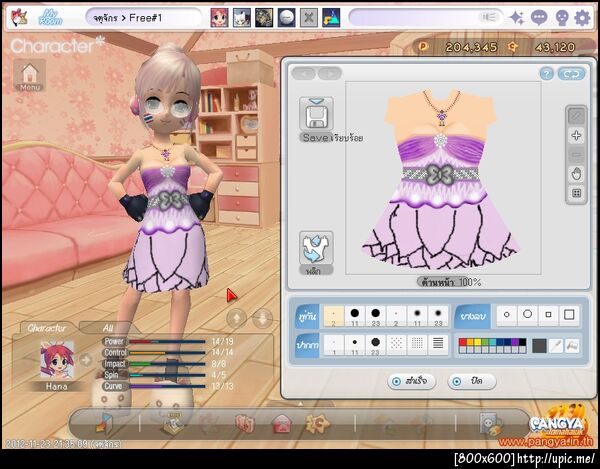This screenshot has height=469, width=600.
Task: Click the reset link icon beside help
Action: coord(571,74)
